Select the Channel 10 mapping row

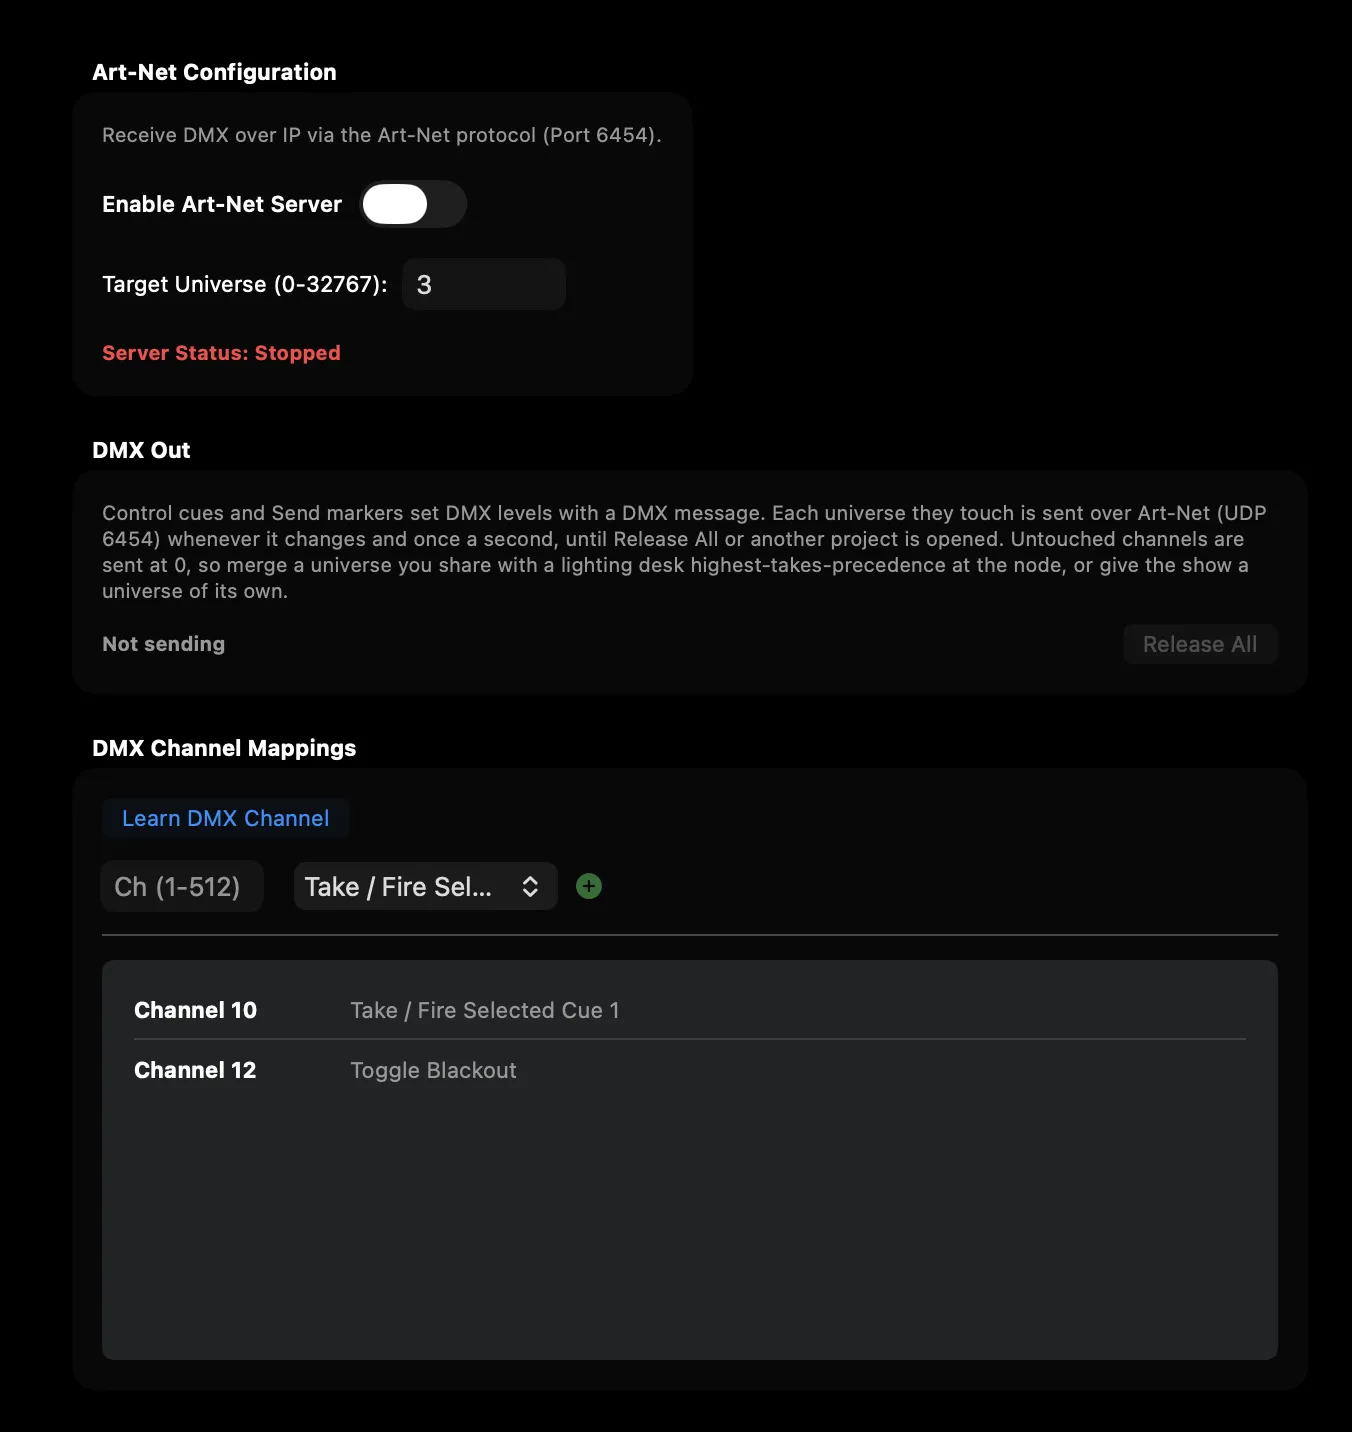coord(690,1010)
